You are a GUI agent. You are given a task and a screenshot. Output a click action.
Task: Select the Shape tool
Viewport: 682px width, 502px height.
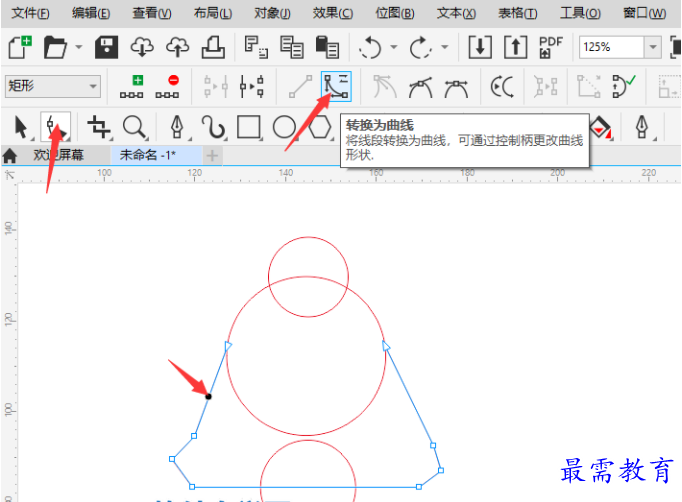click(x=56, y=127)
